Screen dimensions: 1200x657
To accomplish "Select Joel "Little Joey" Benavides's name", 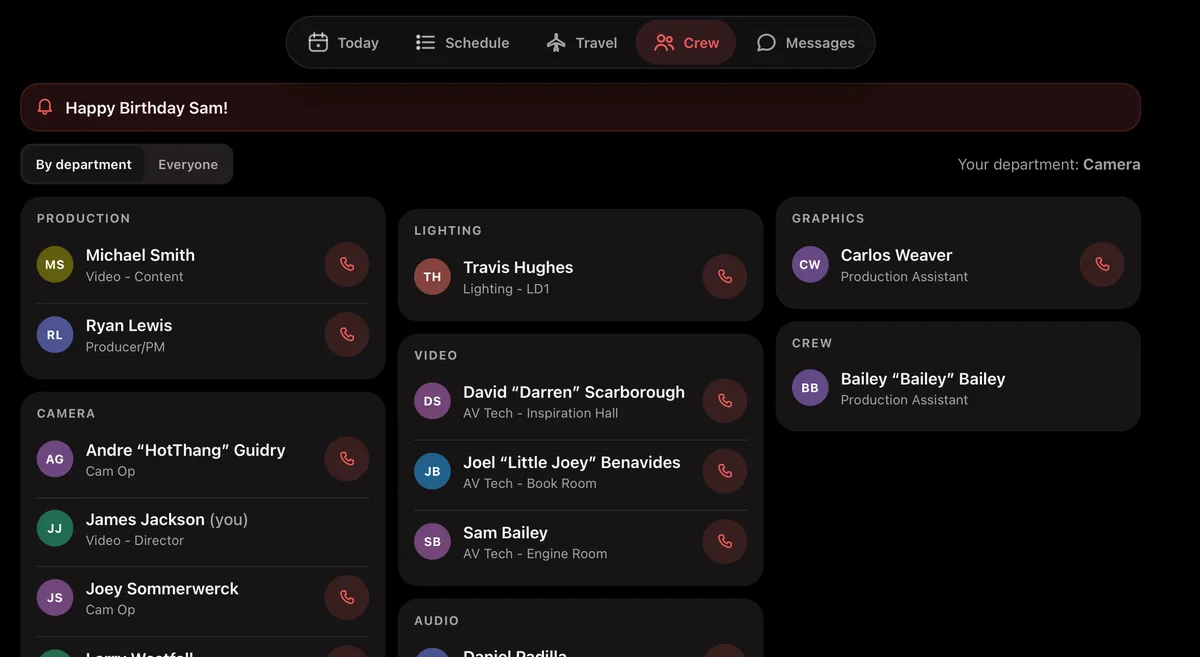I will click(x=572, y=462).
